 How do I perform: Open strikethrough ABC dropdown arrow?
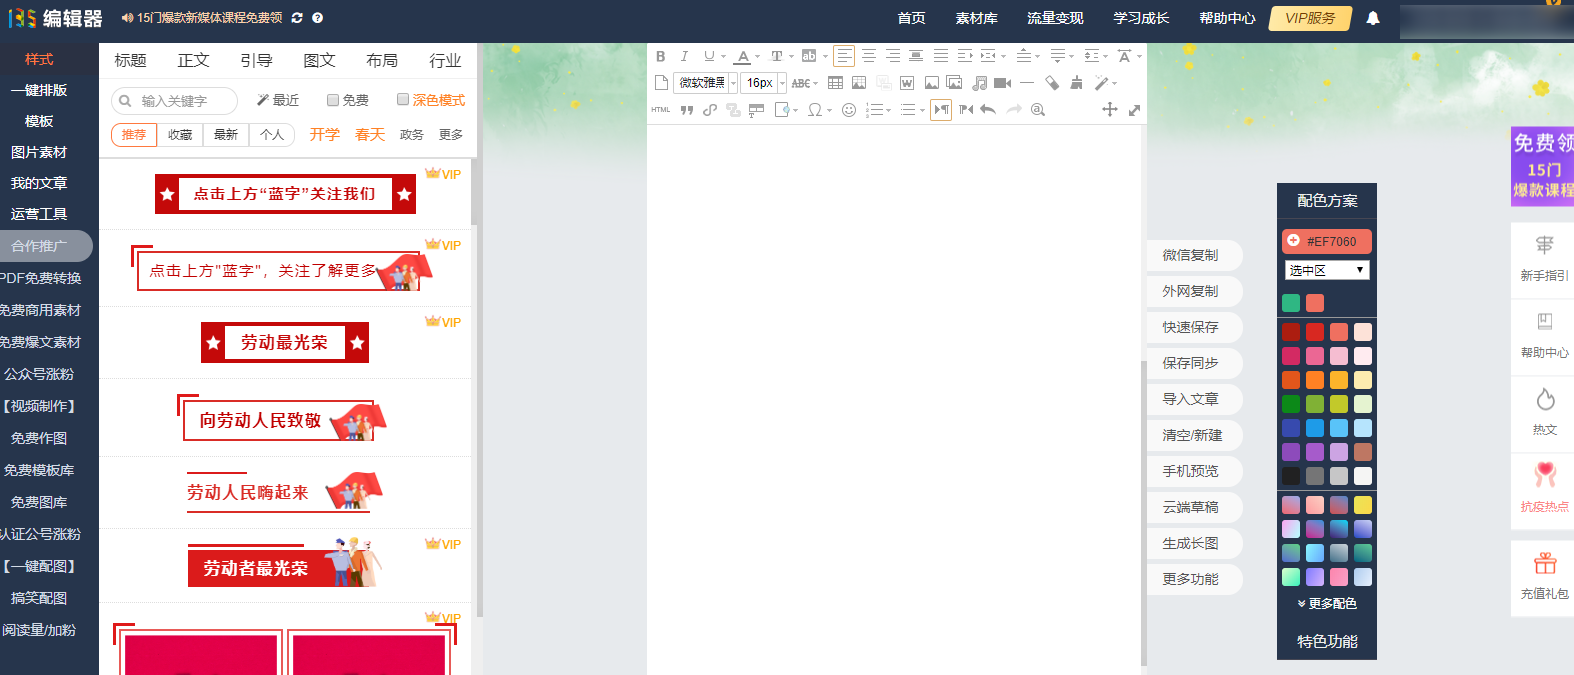[x=815, y=83]
